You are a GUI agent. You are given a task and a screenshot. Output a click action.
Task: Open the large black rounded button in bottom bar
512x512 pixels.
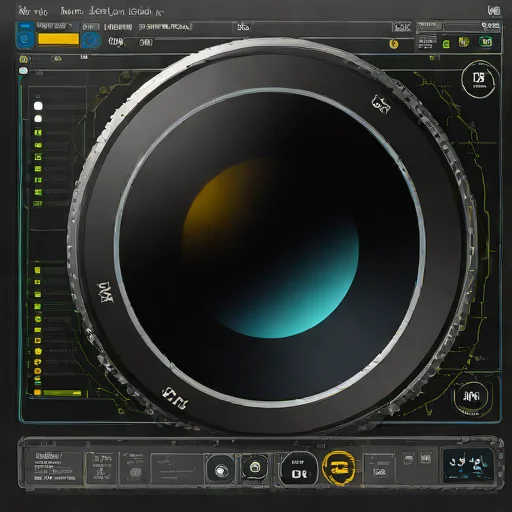point(298,469)
